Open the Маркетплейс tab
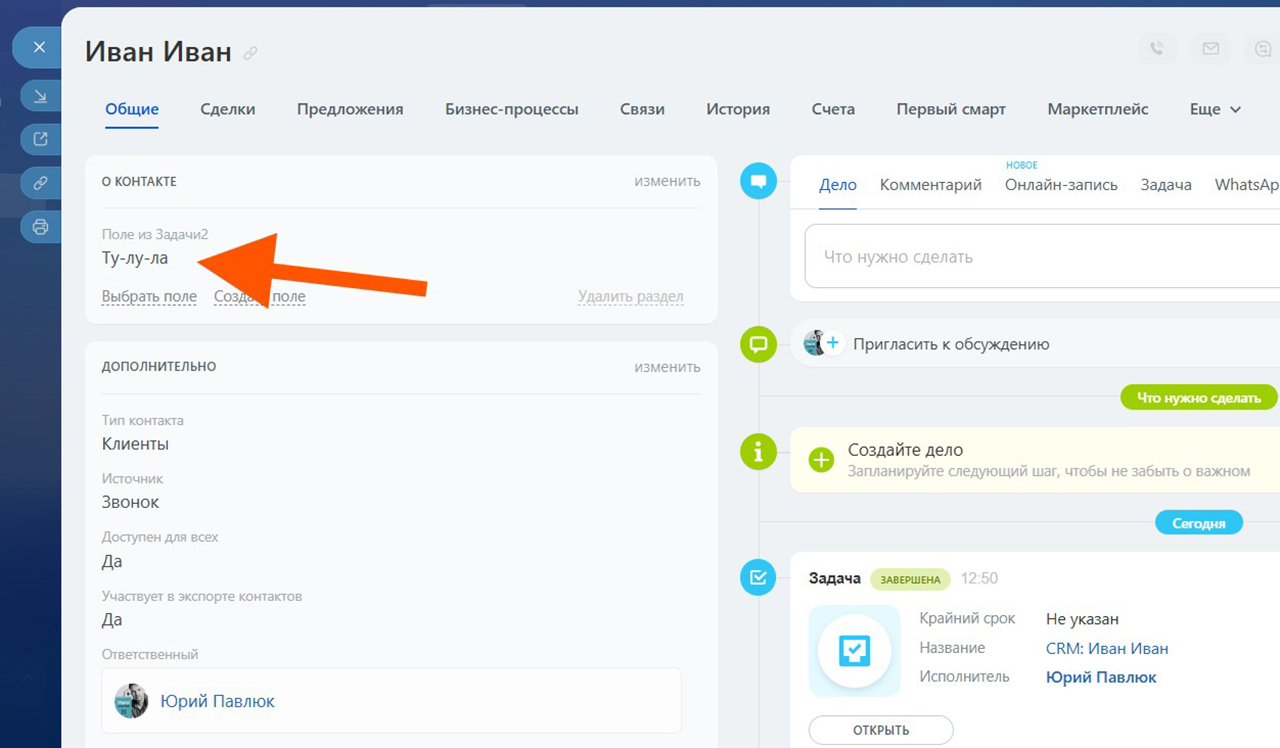The height and width of the screenshot is (748, 1280). pos(1098,109)
